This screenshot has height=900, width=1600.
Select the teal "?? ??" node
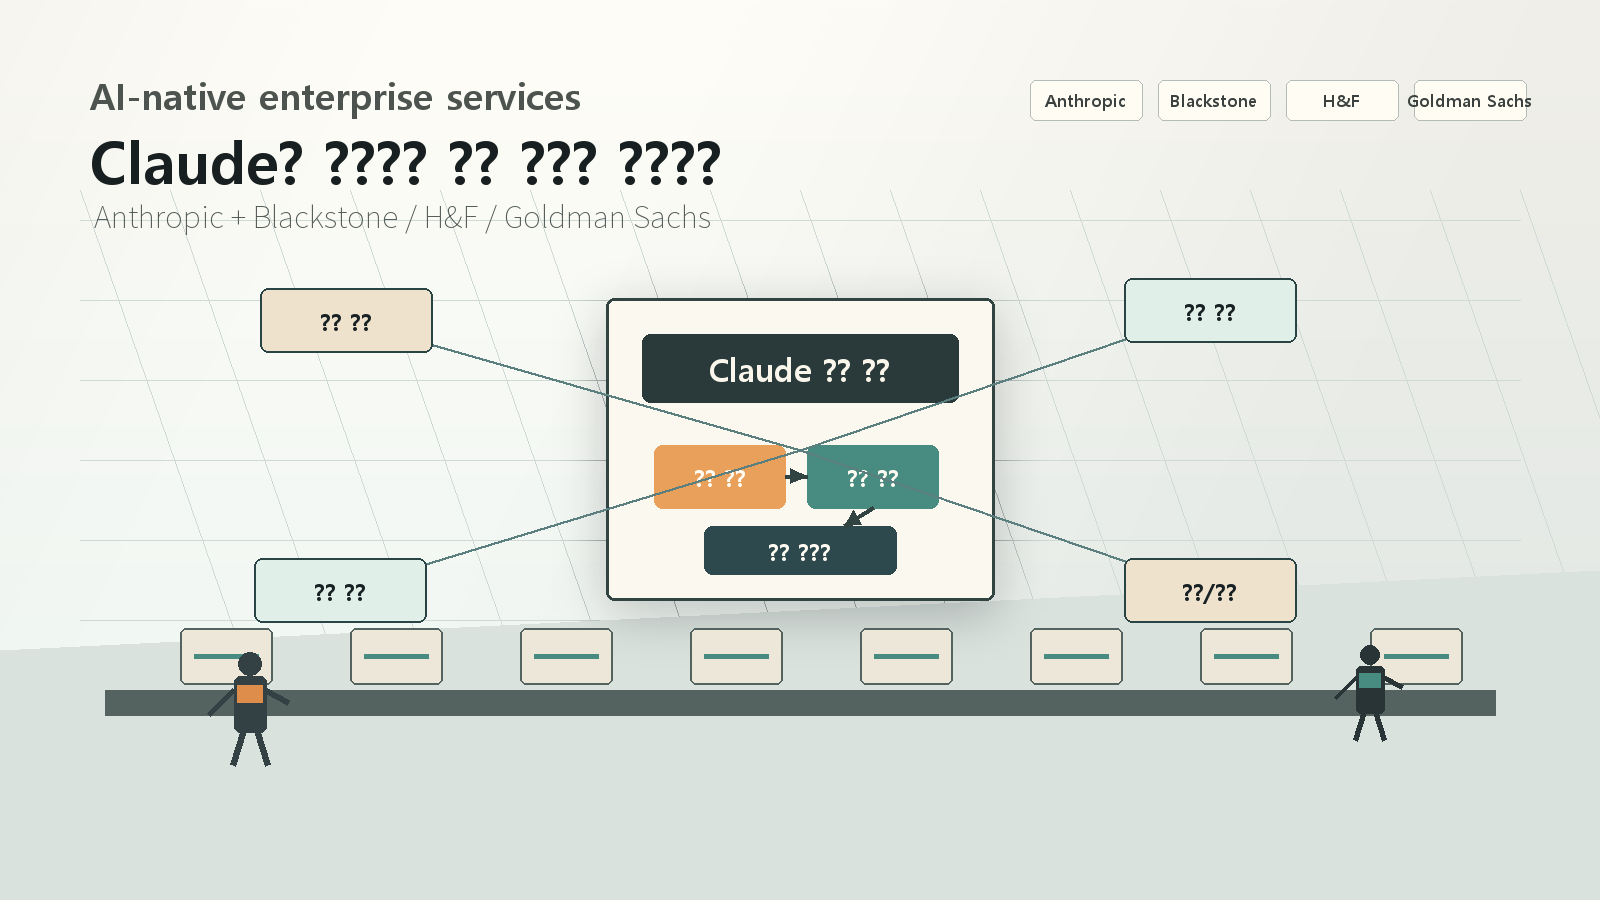click(x=873, y=477)
